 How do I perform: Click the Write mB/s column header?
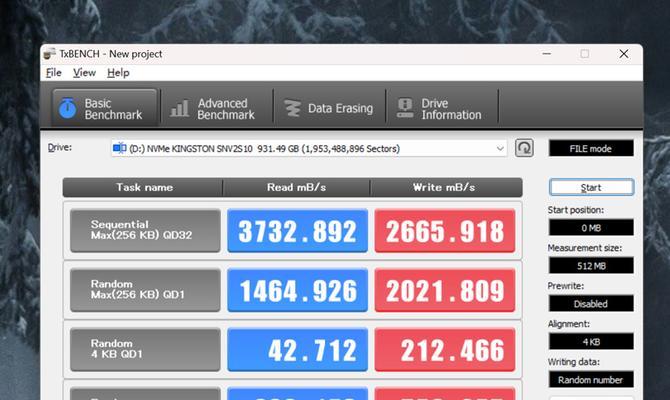point(446,188)
